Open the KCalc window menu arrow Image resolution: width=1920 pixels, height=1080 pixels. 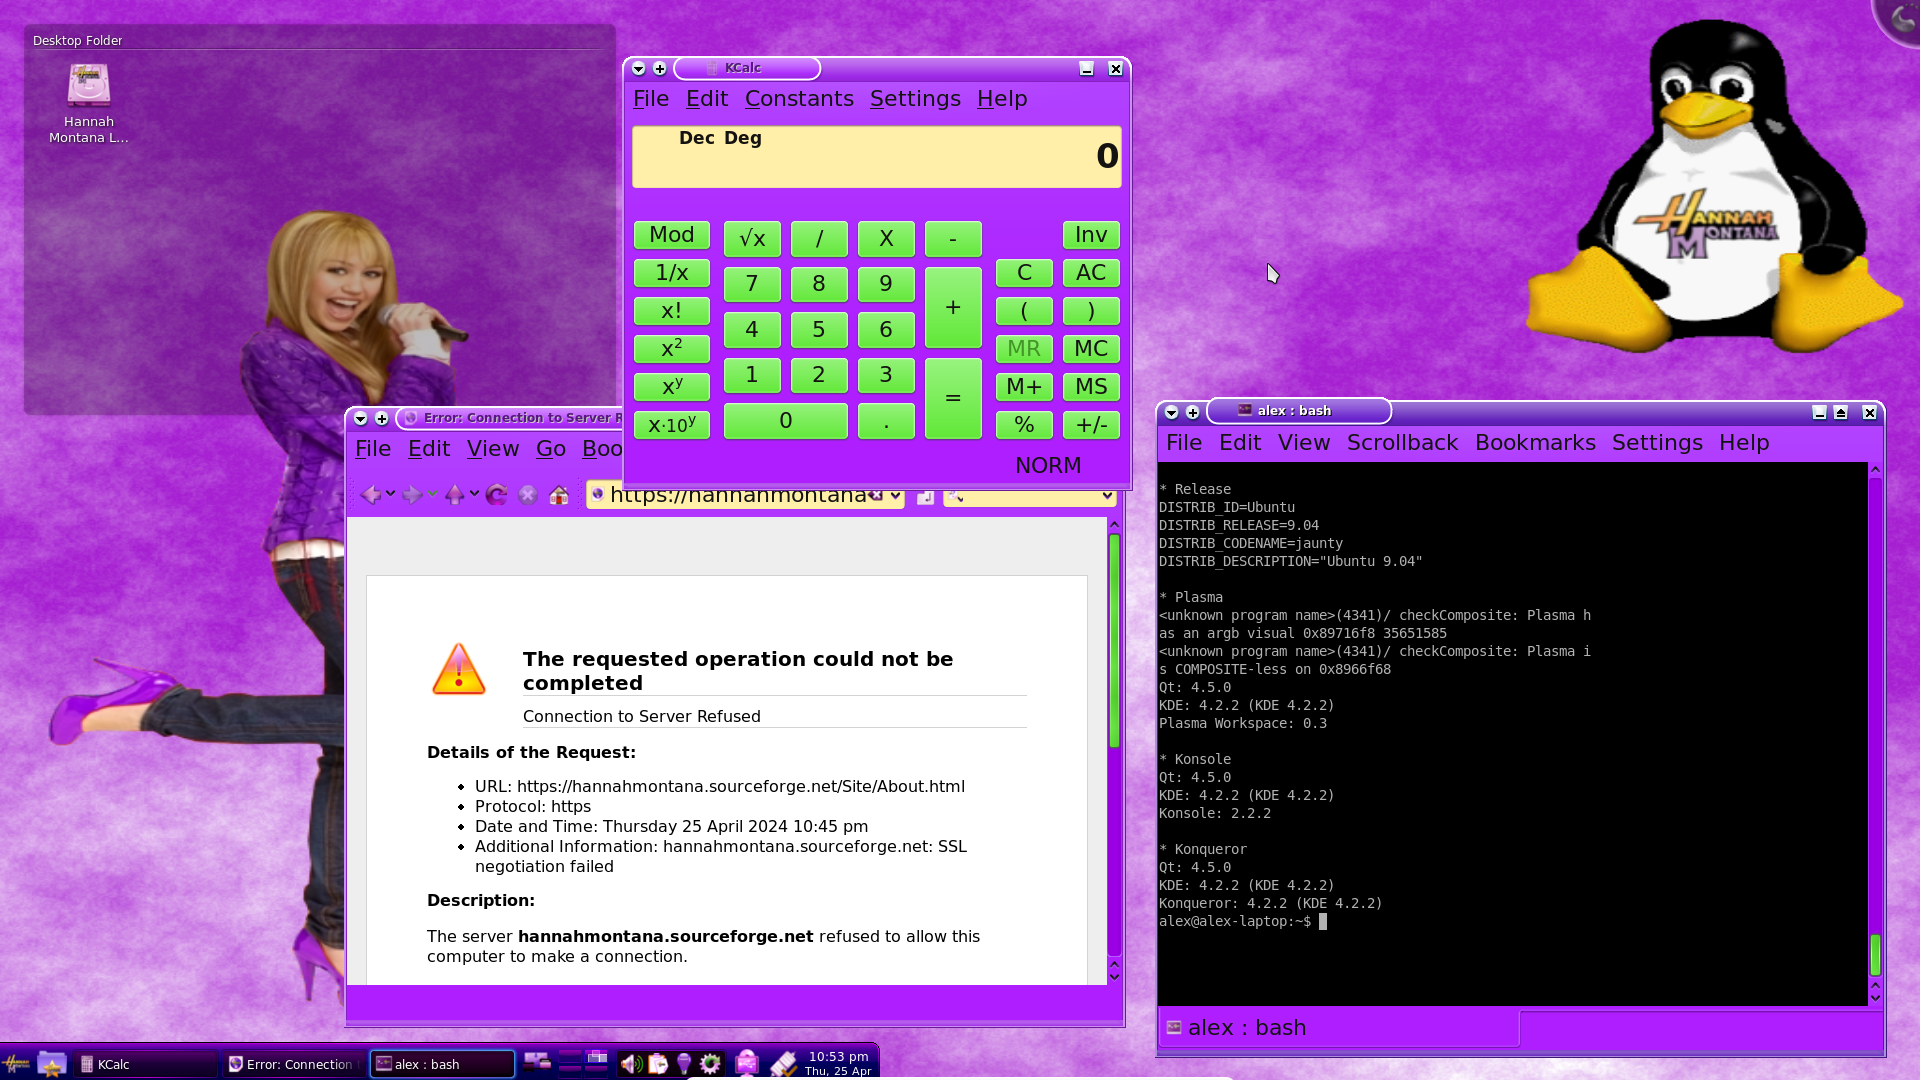(x=639, y=69)
